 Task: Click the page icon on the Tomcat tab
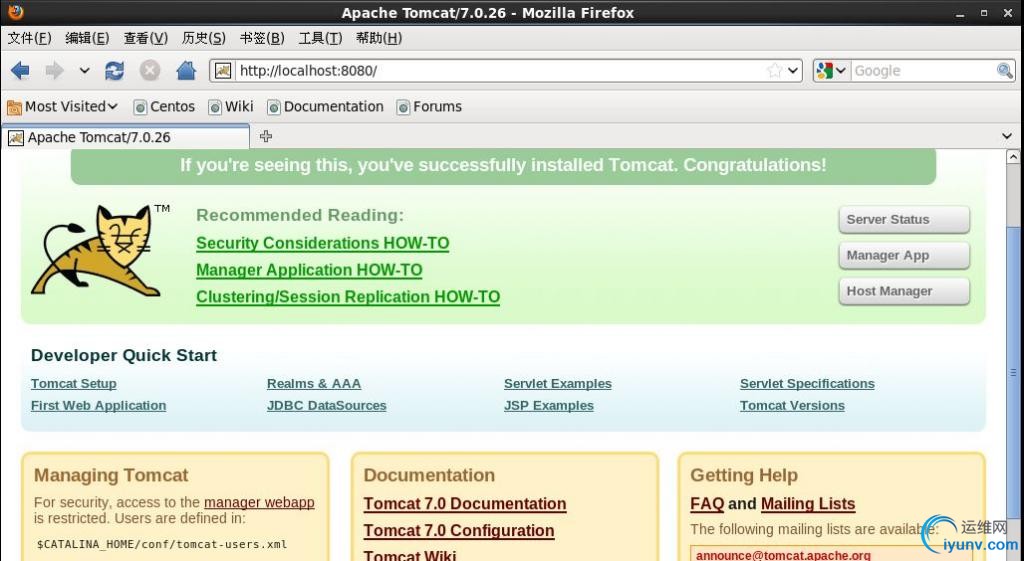click(x=16, y=137)
